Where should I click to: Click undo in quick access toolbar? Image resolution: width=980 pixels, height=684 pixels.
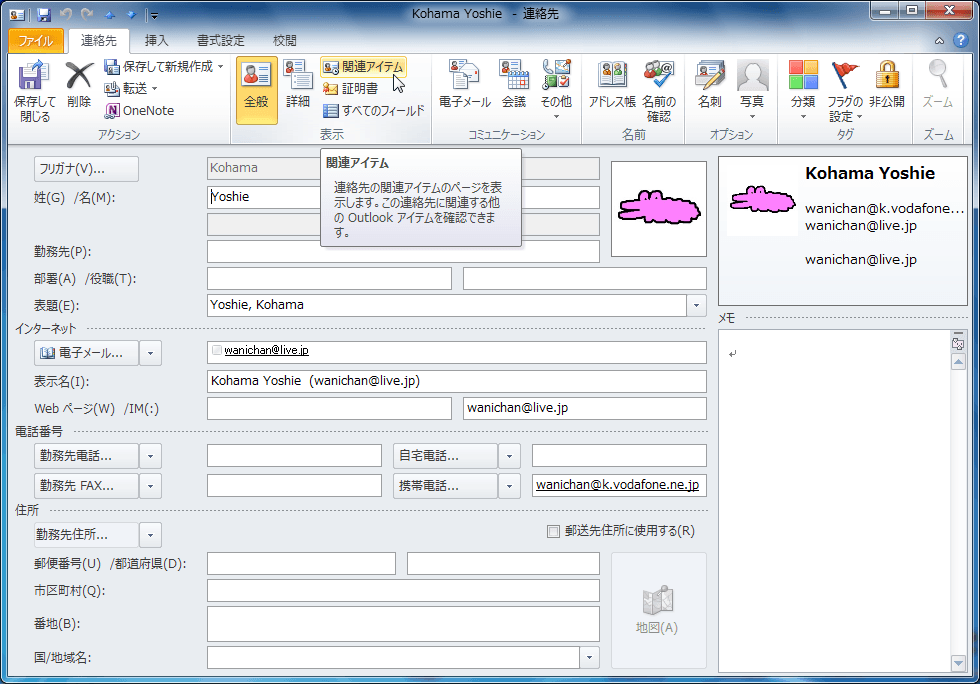tap(66, 14)
